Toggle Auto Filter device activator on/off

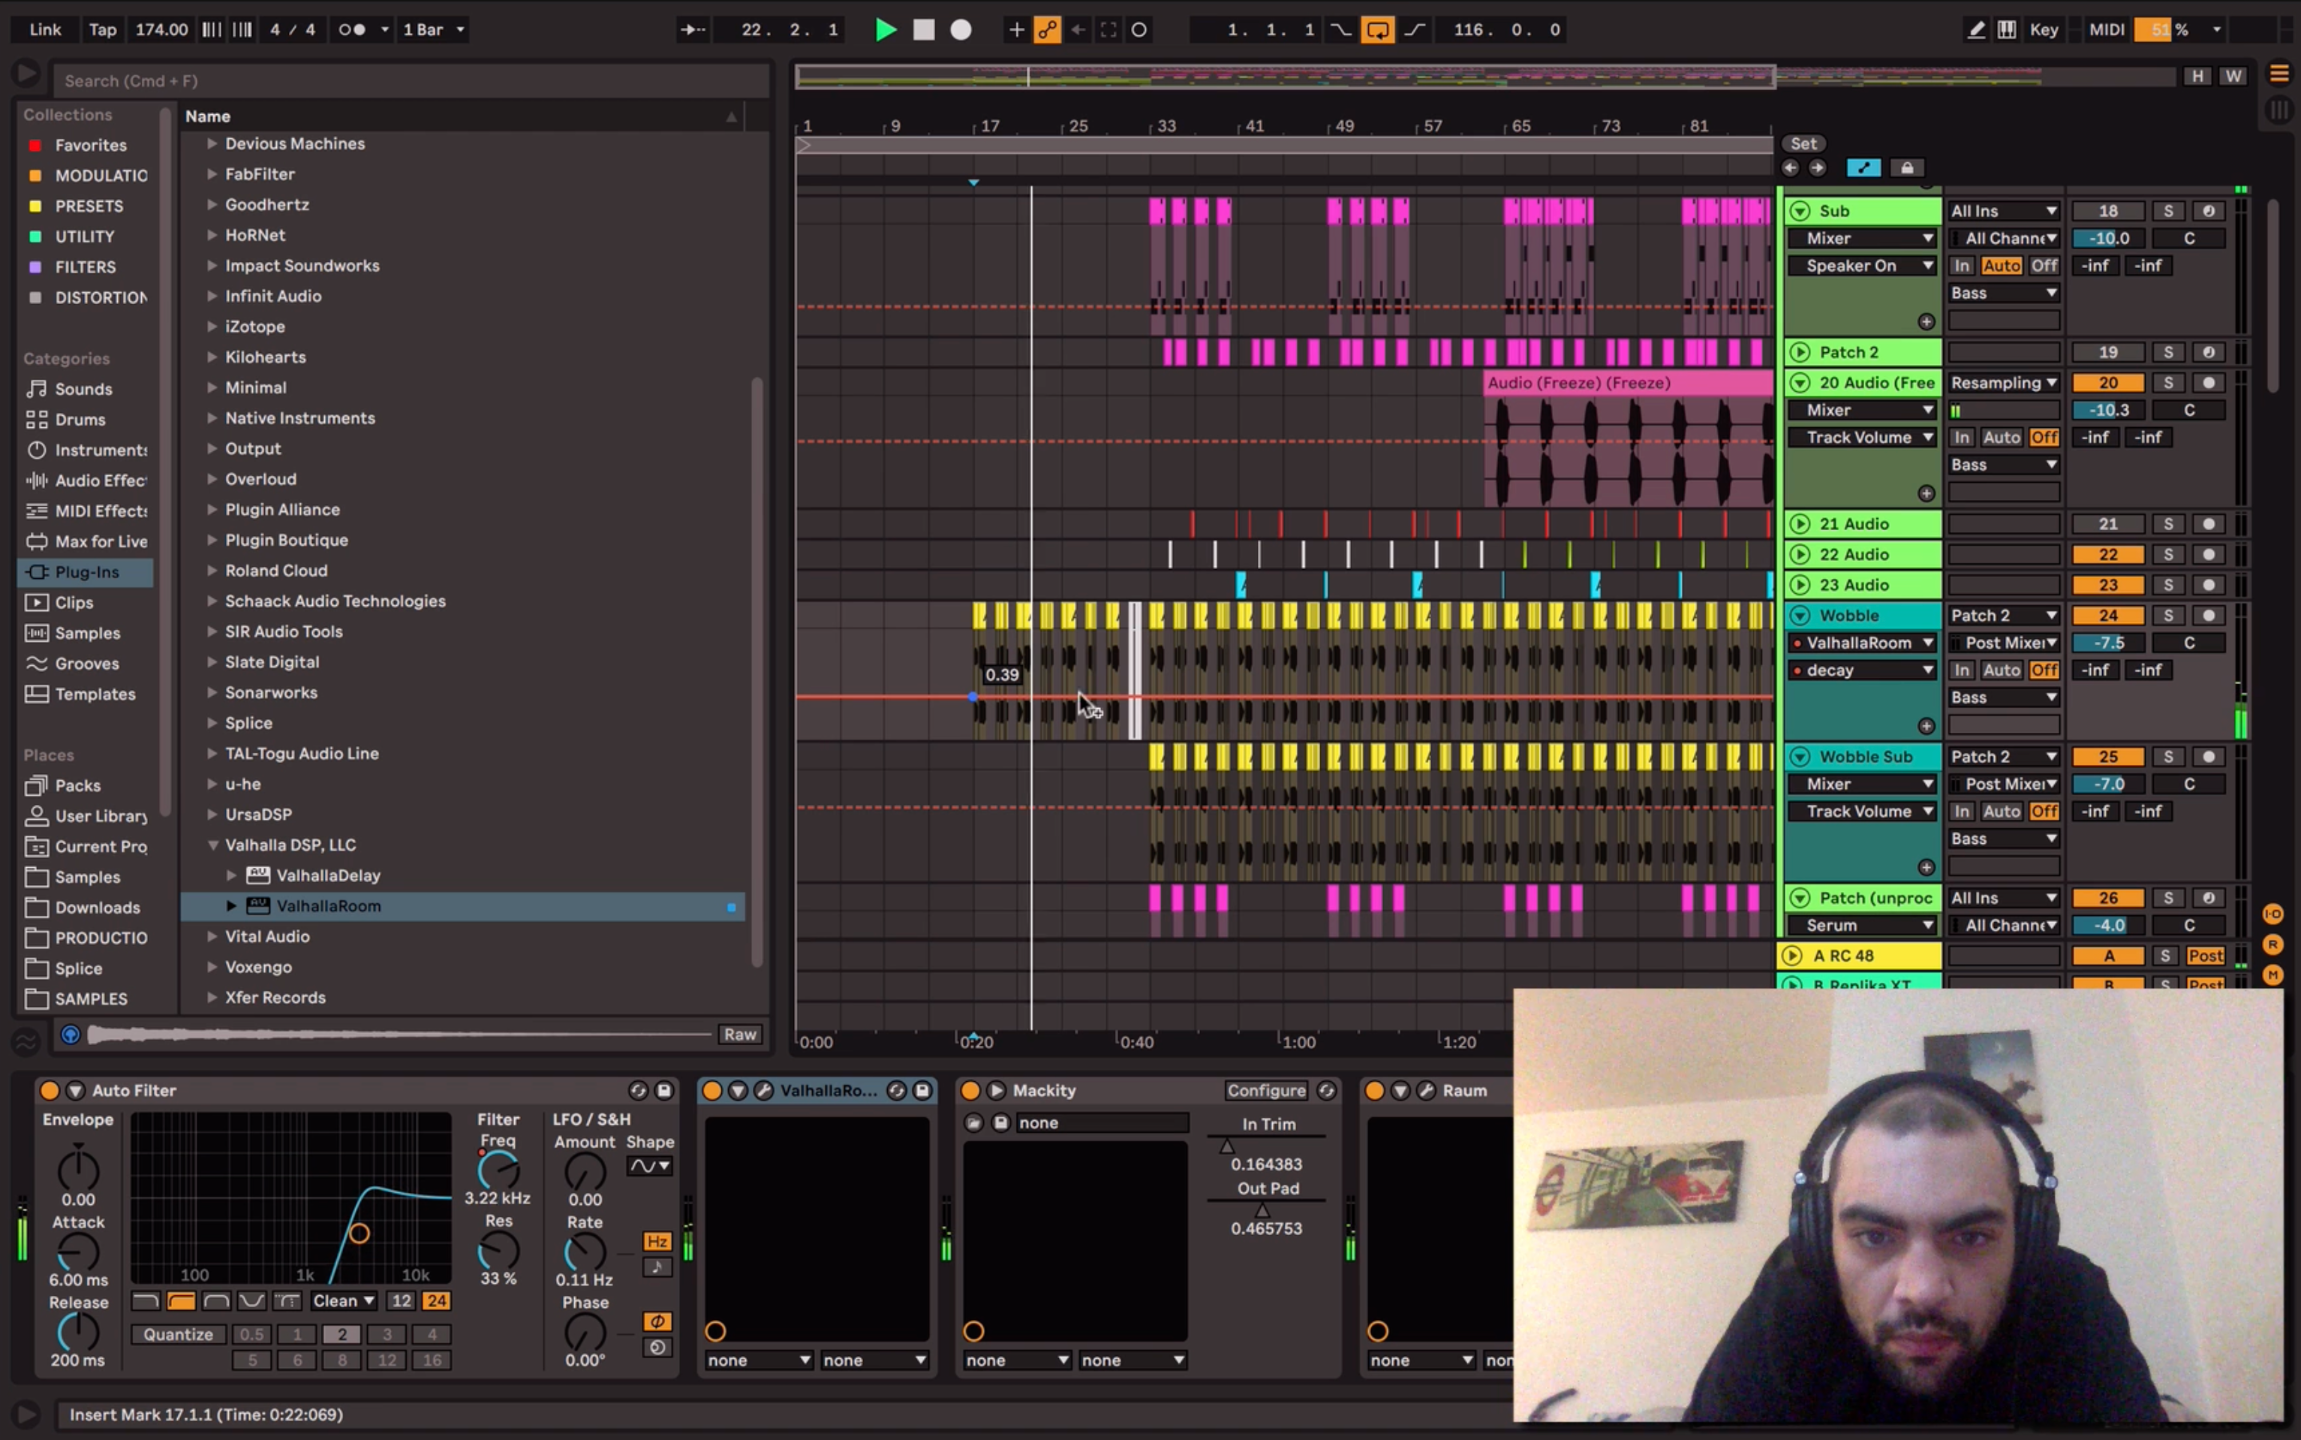point(48,1090)
